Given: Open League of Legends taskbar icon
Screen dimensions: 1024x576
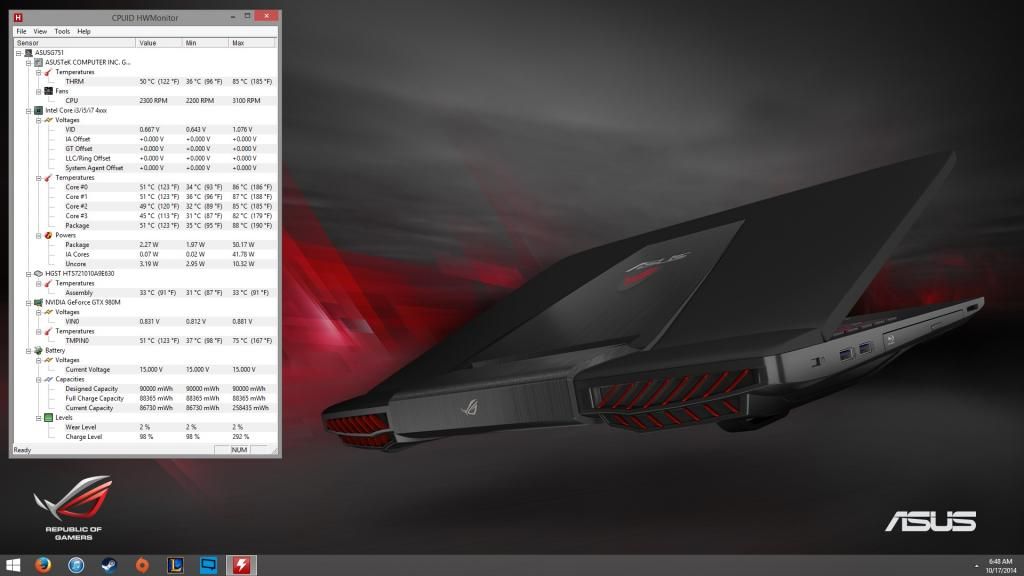Looking at the screenshot, I should pyautogui.click(x=175, y=565).
